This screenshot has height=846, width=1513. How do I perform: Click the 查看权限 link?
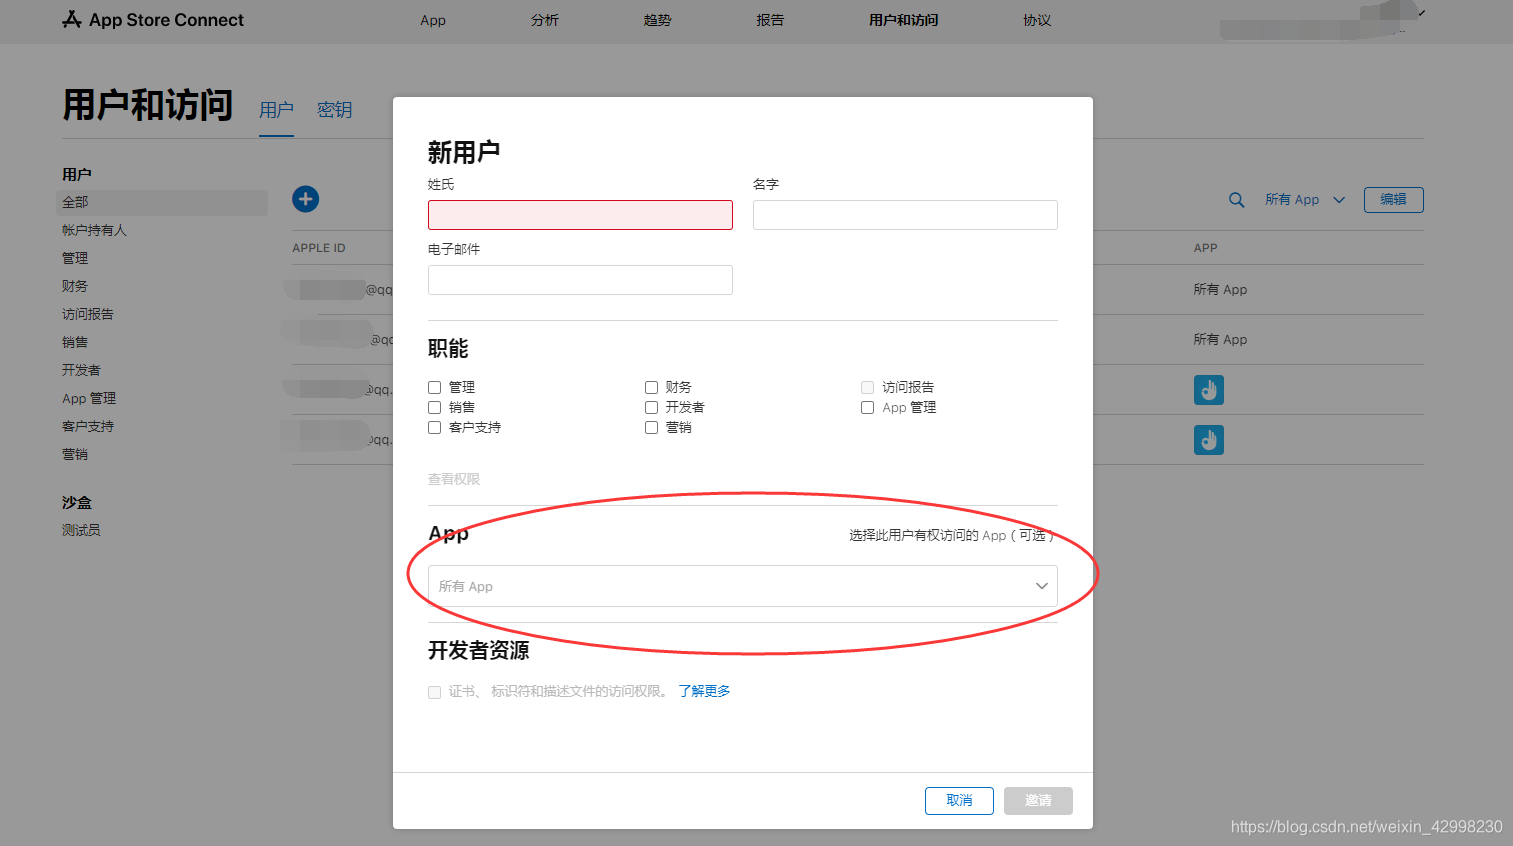(454, 479)
